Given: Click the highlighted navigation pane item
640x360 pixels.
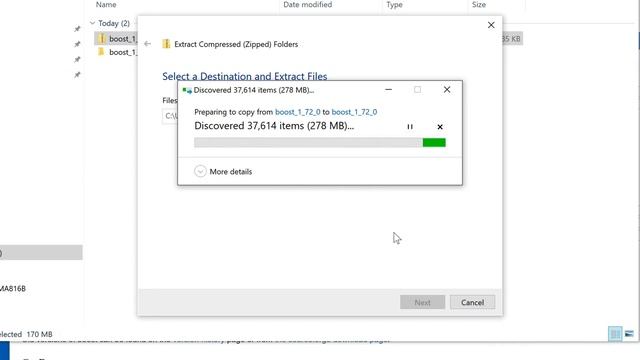Looking at the screenshot, I should point(41,253).
